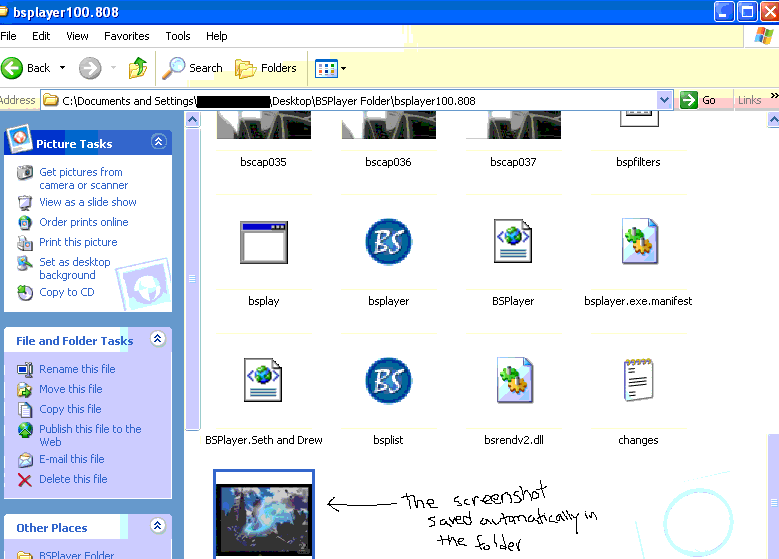Open the address bar dropdown
The width and height of the screenshot is (779, 559).
[x=664, y=100]
